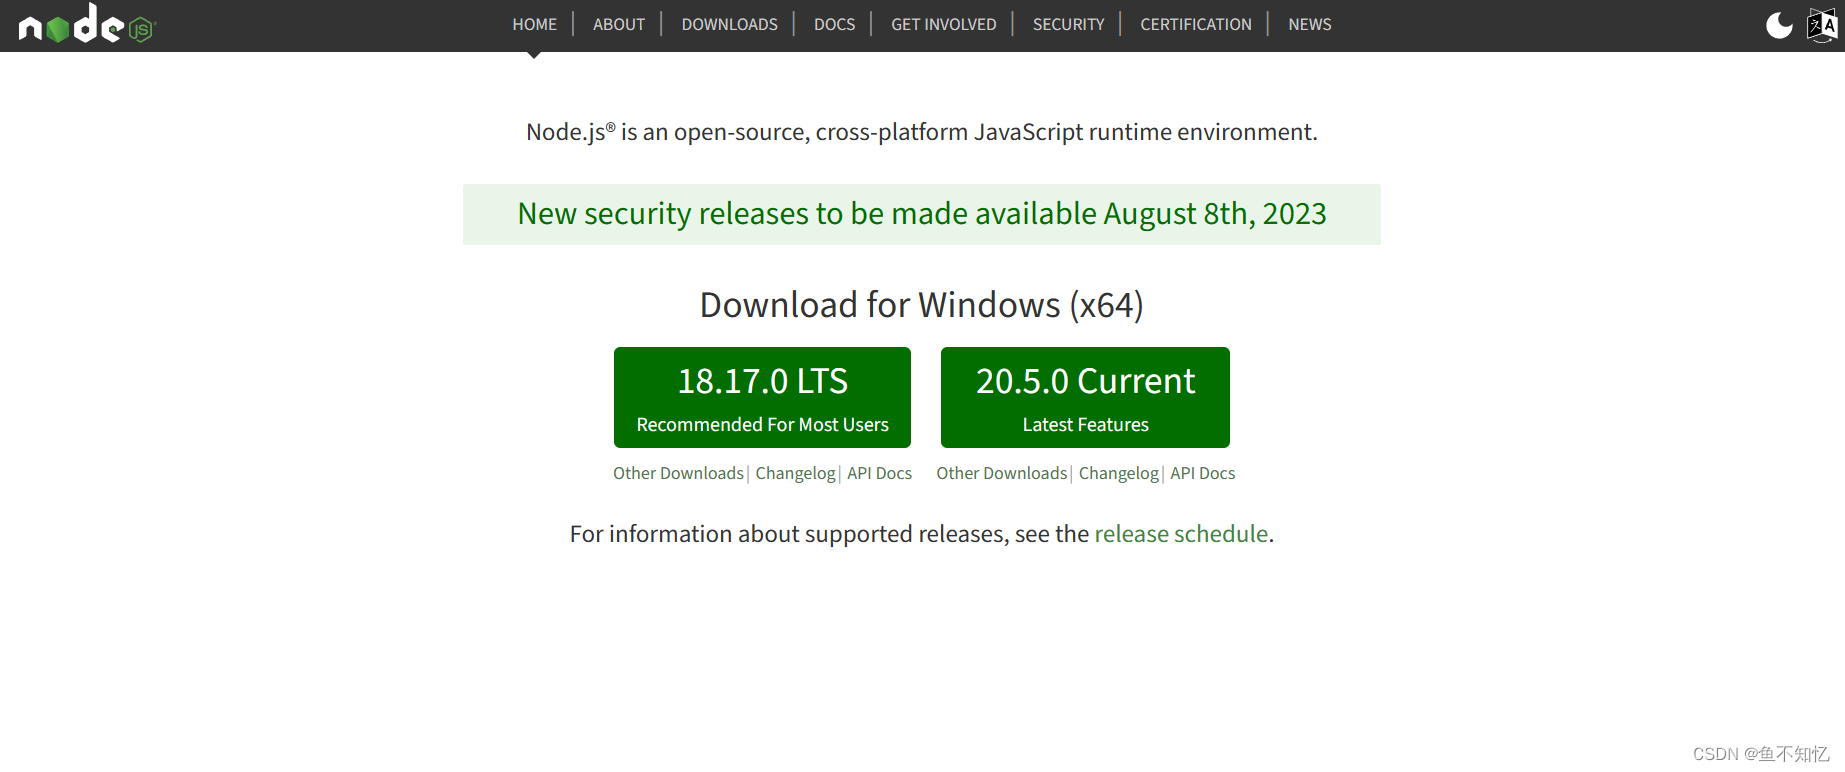
Task: Open Other Downloads under the LTS button
Action: tap(678, 473)
